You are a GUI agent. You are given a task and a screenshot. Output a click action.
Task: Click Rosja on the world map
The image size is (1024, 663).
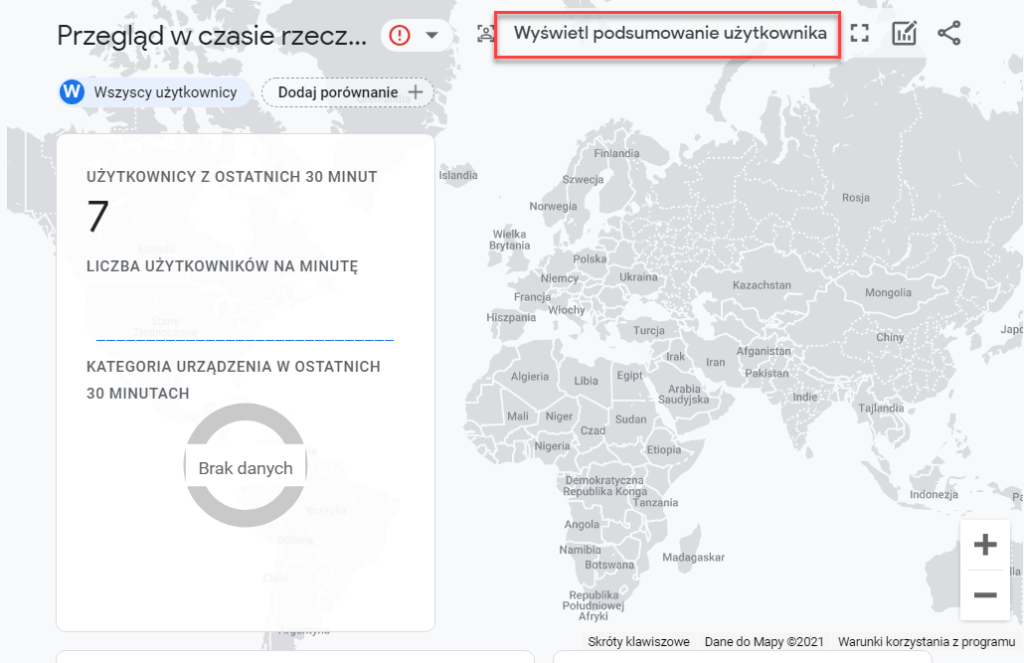click(x=856, y=198)
